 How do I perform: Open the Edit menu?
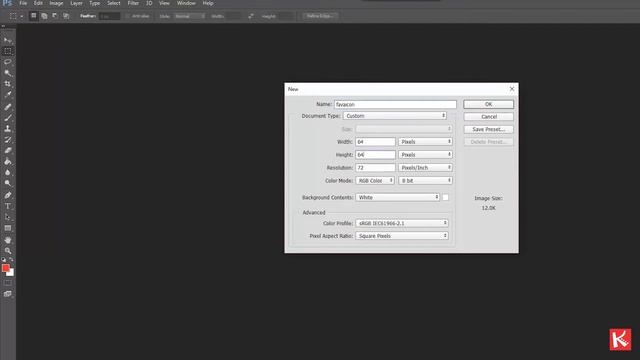[38, 3]
